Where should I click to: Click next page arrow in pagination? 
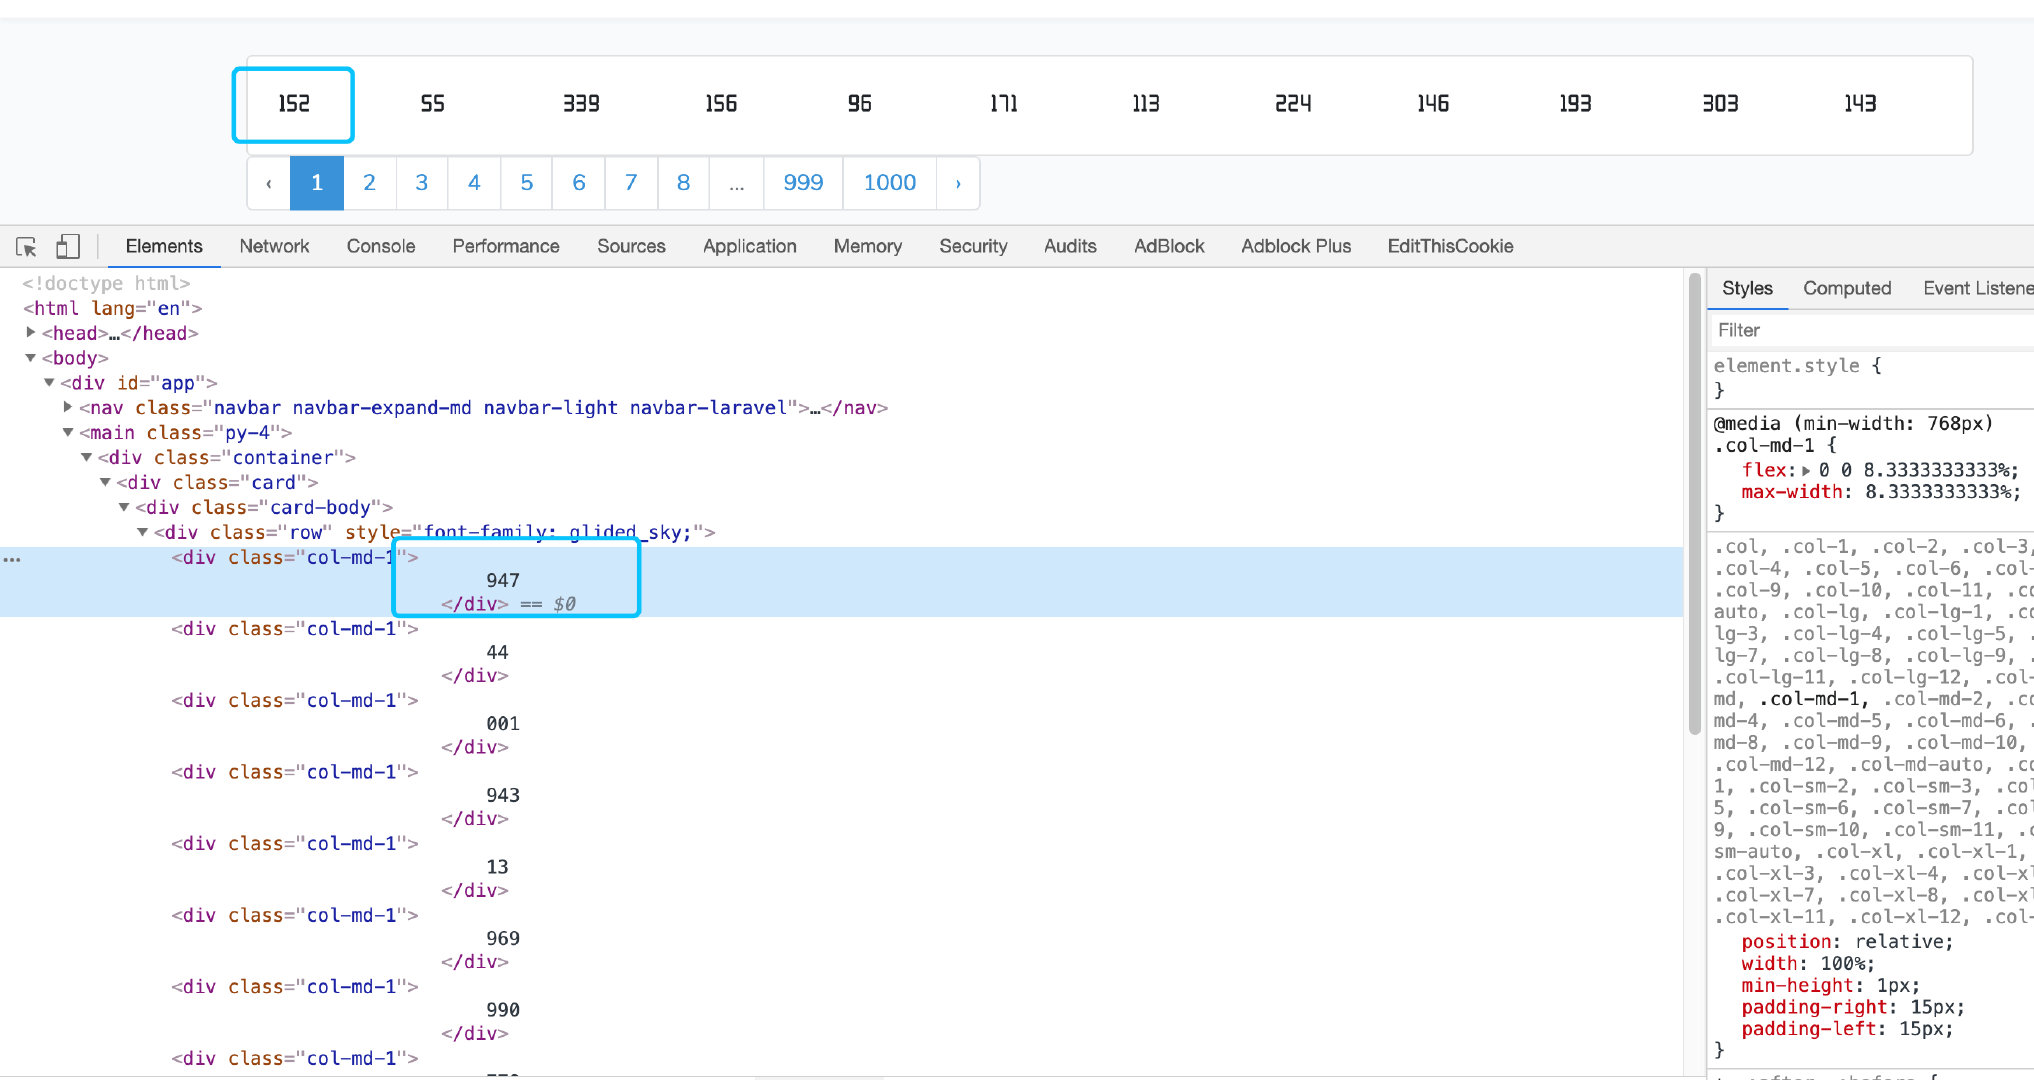958,183
